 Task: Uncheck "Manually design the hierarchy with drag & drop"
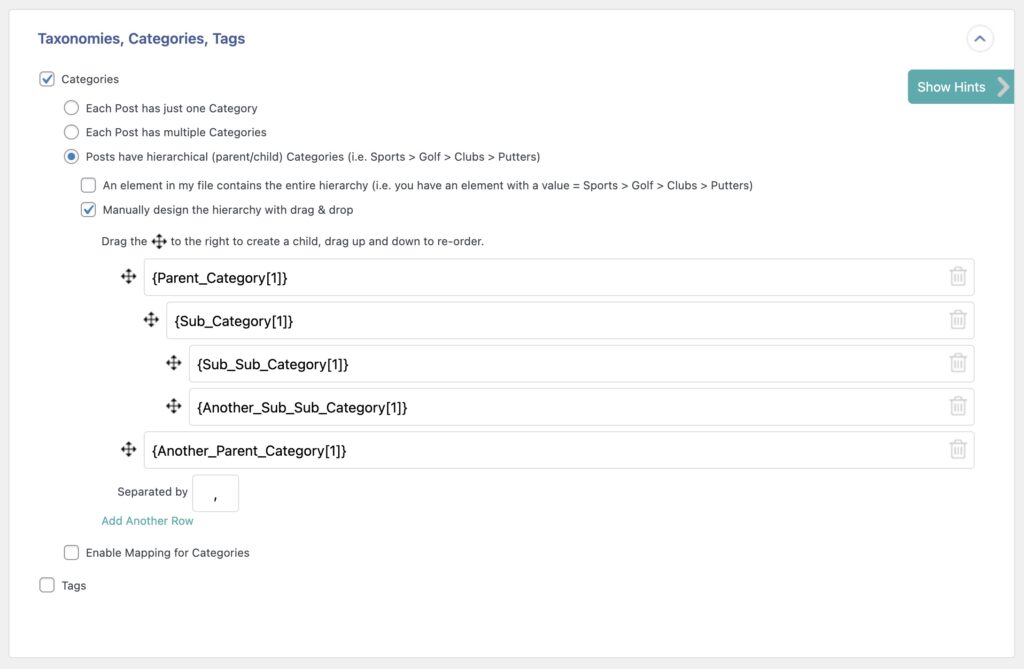click(88, 209)
